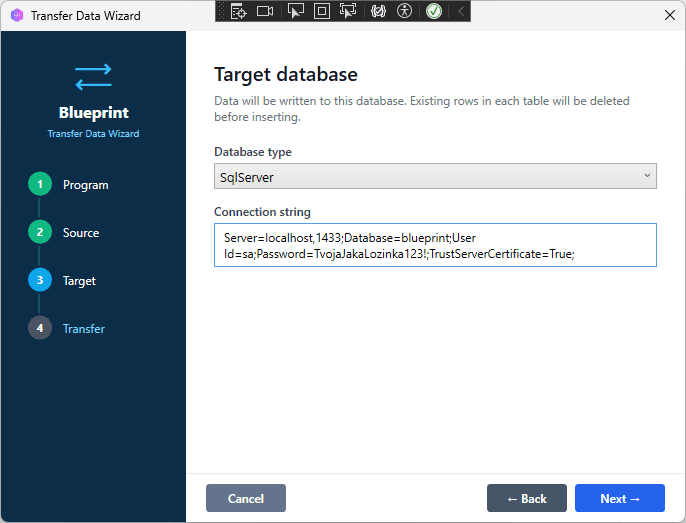This screenshot has height=523, width=686.
Task: Click the Transfer Data Wizard app icon
Action: pos(17,15)
